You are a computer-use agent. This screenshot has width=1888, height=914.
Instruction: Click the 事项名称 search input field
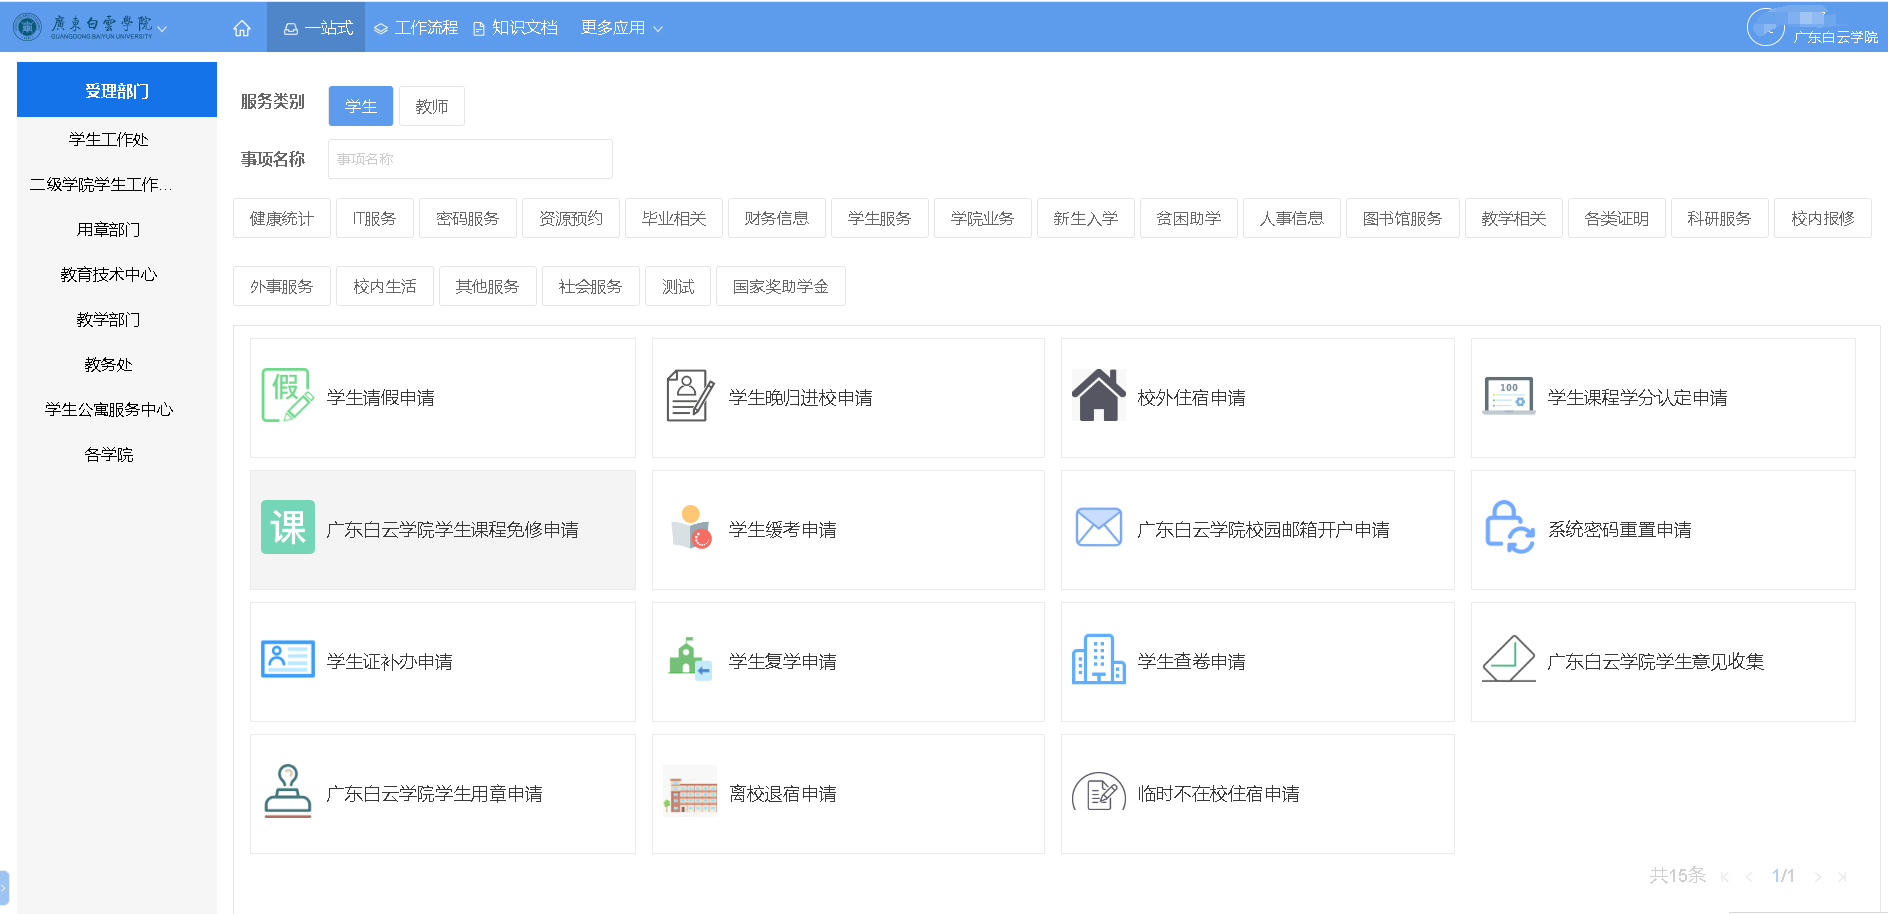tap(470, 159)
